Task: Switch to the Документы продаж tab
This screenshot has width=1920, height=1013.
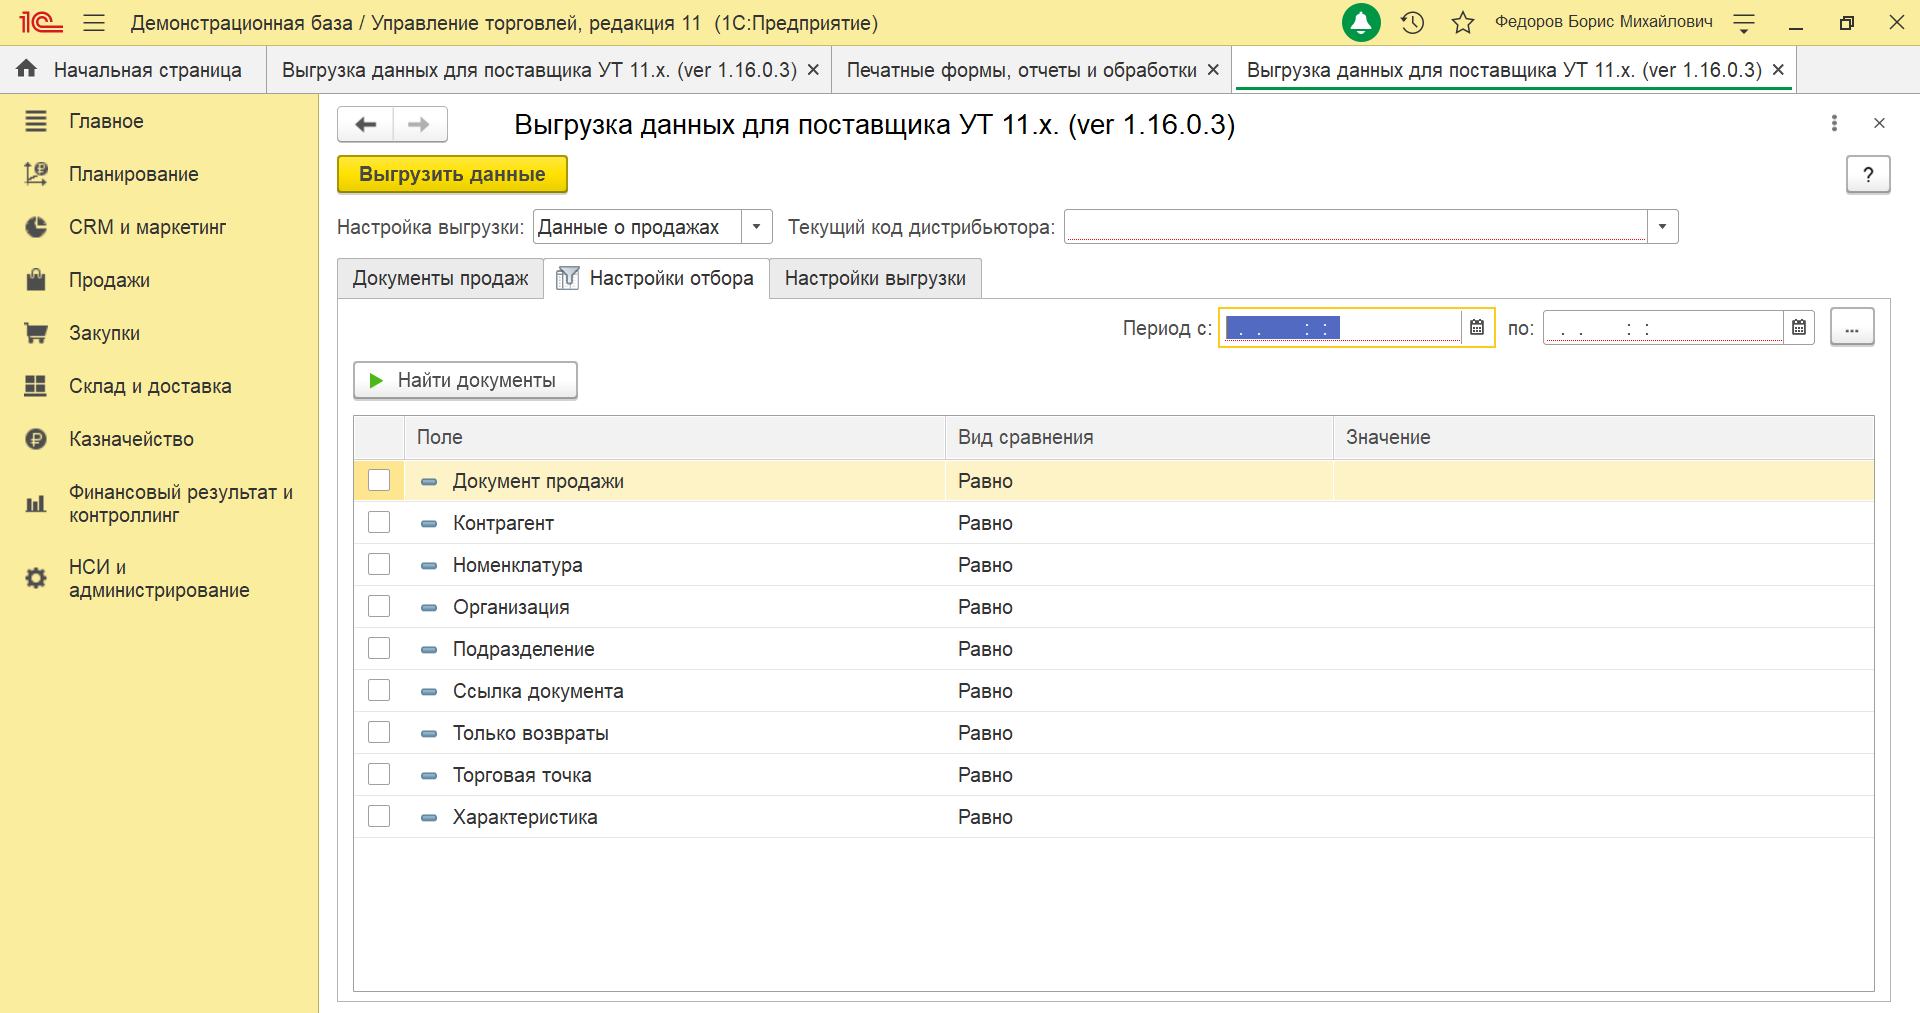Action: point(440,278)
